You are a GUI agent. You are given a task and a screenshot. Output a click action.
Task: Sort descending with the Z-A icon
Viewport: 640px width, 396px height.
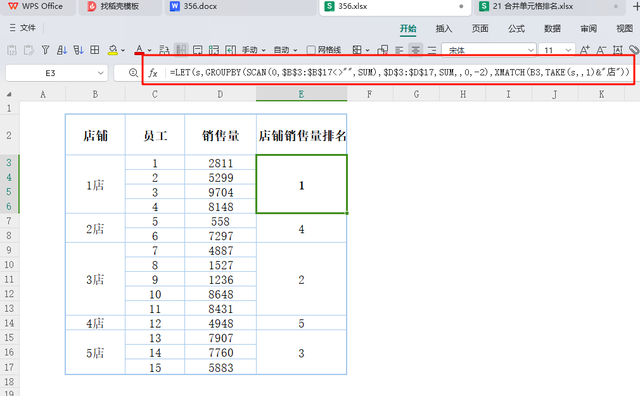pos(78,50)
